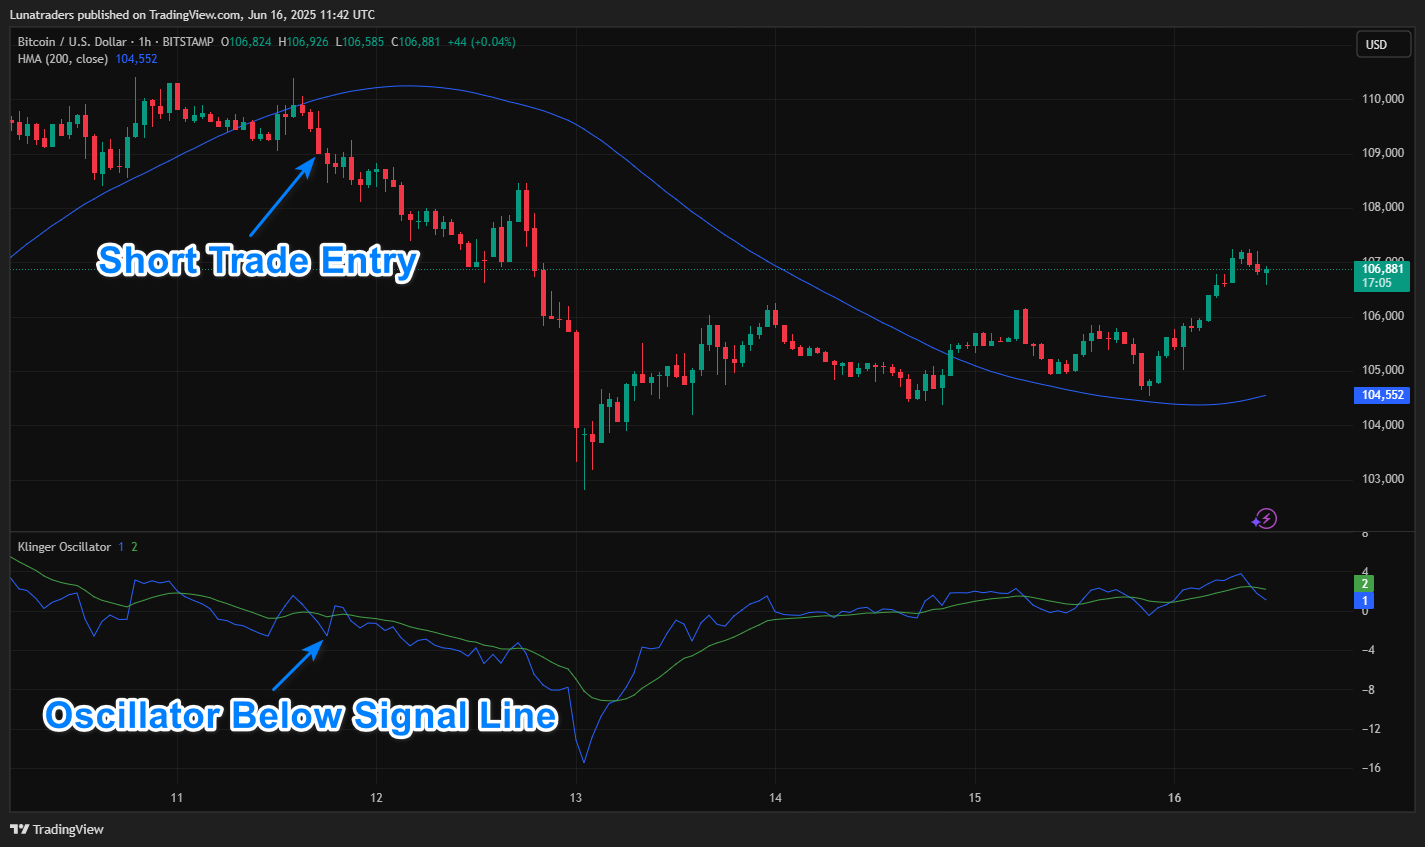Open the Bitcoin / U.S. Dollar symbol title

[72, 42]
